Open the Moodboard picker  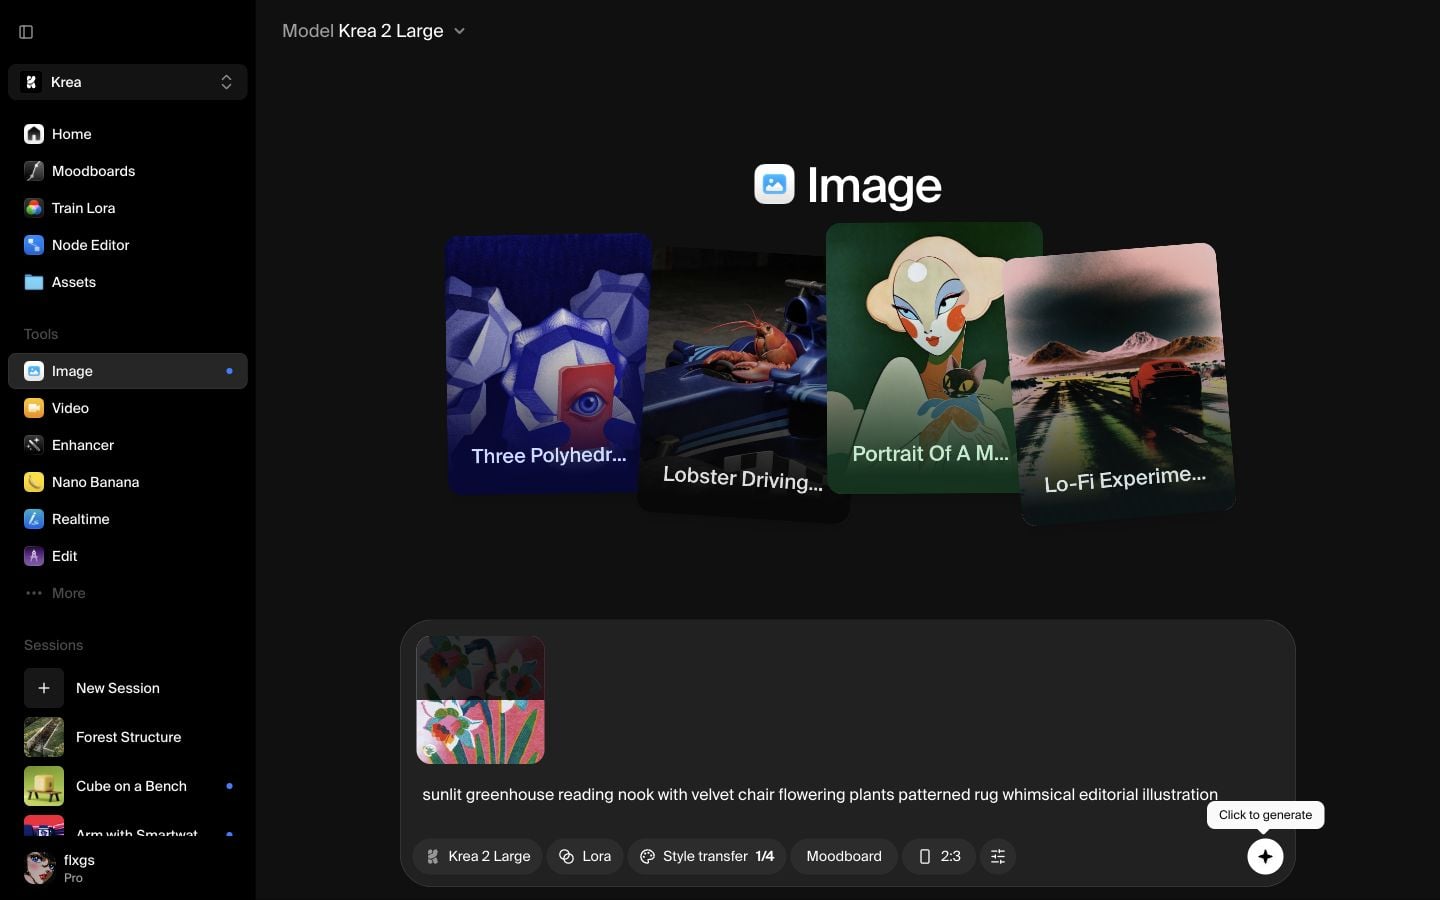pyautogui.click(x=844, y=856)
